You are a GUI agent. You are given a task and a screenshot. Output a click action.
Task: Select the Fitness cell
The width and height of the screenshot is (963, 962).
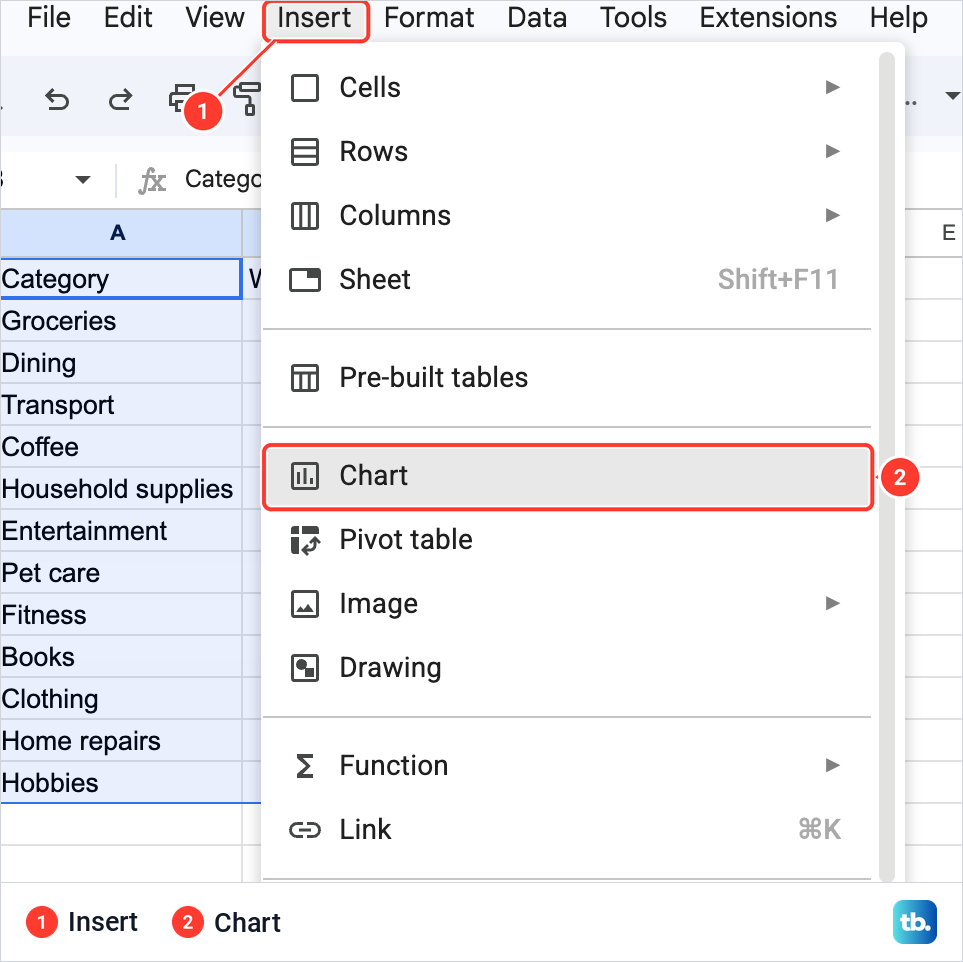tap(120, 615)
